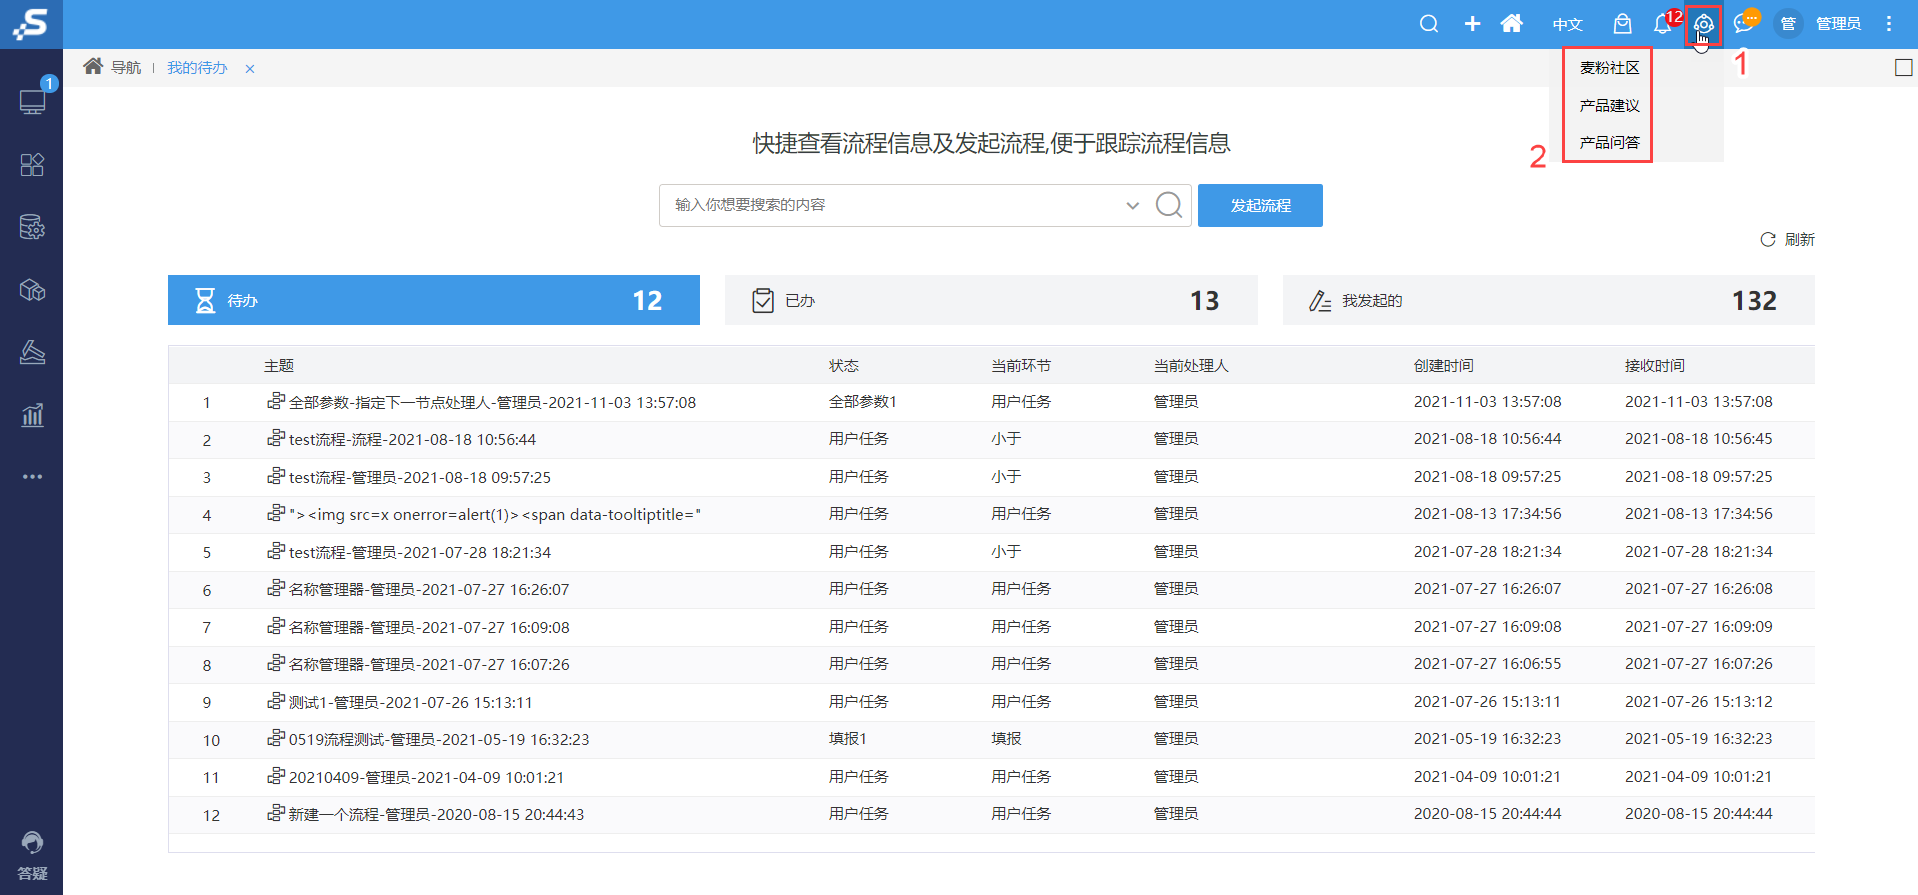Open the monitor display sidebar icon
Viewport: 1918px width, 895px height.
(x=32, y=102)
